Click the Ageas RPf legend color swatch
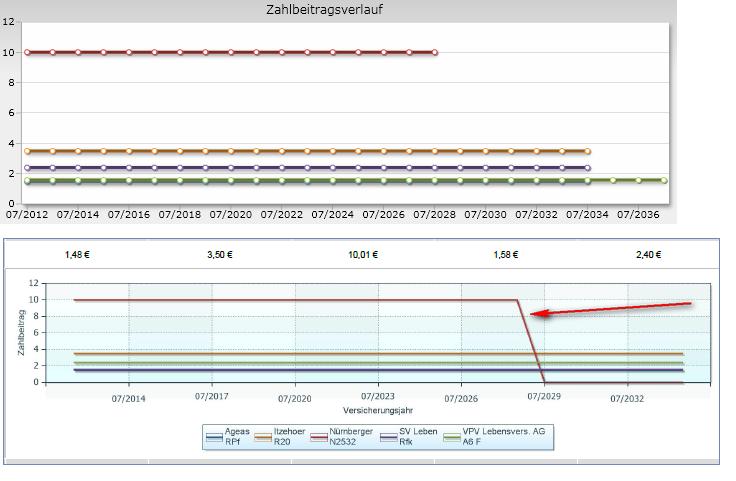 tap(214, 437)
